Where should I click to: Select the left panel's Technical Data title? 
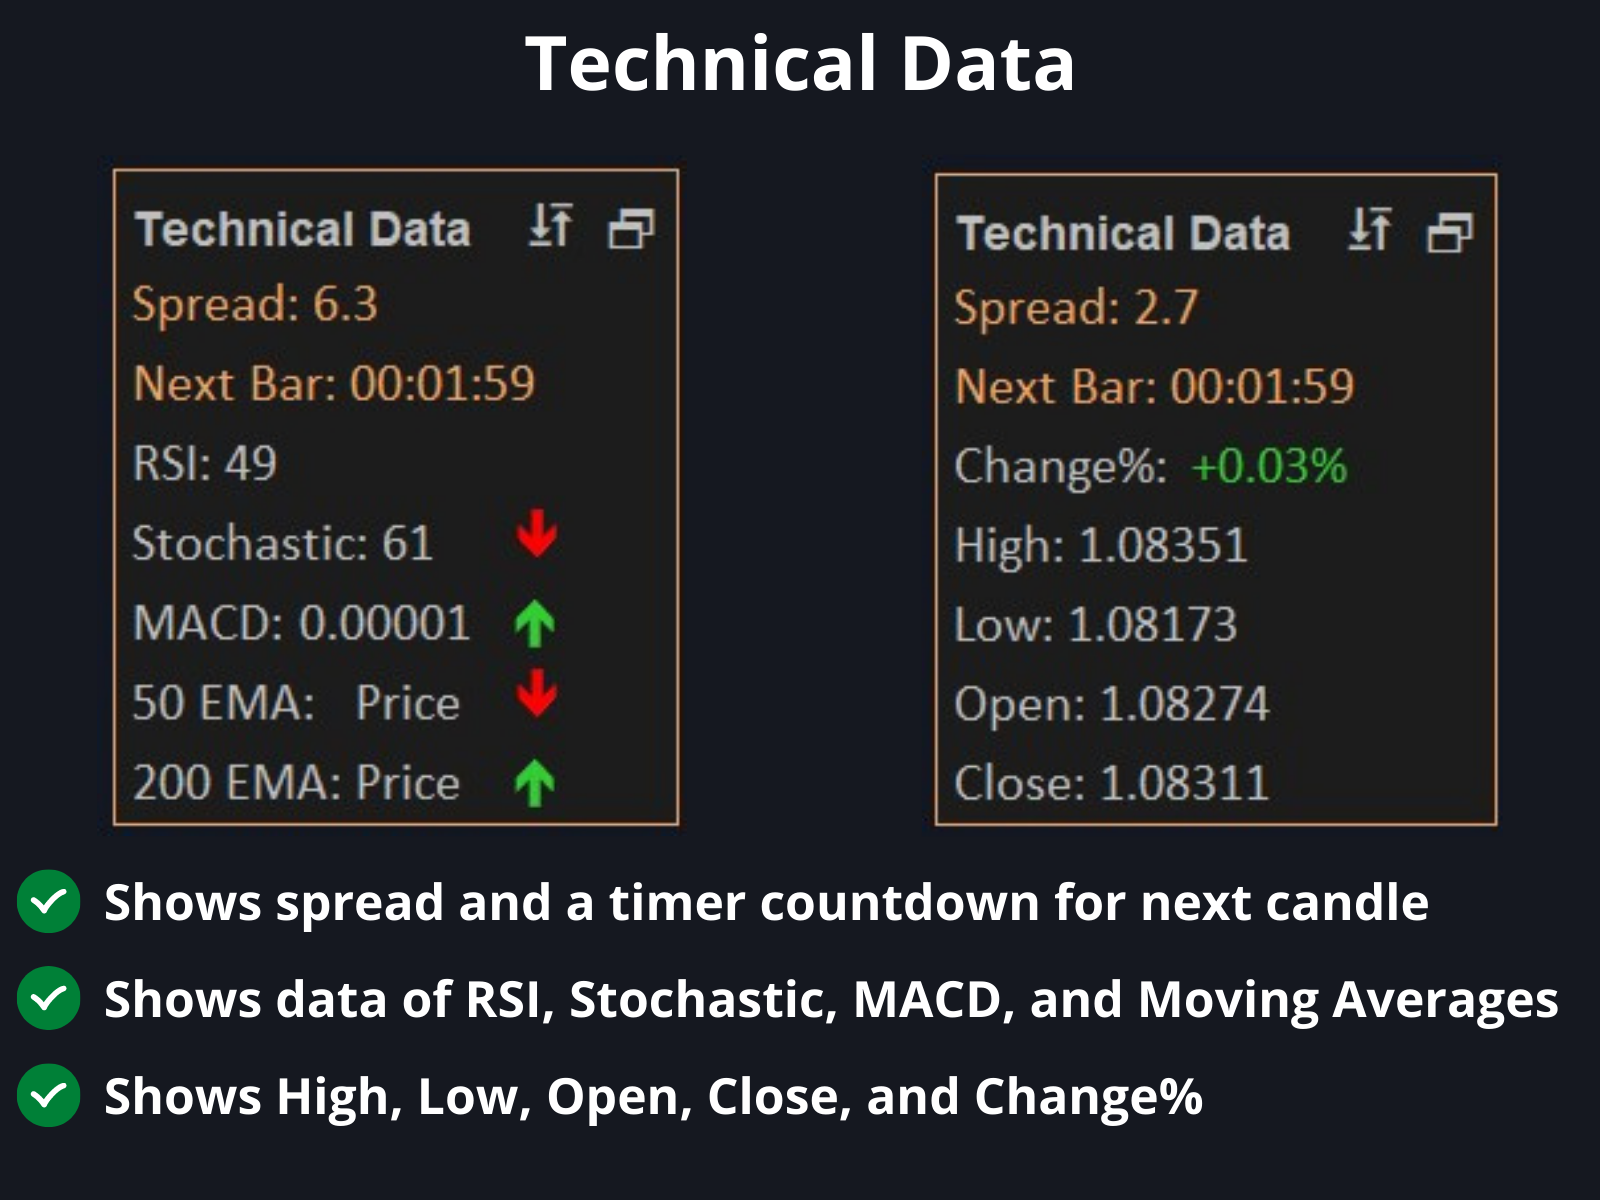(x=302, y=229)
